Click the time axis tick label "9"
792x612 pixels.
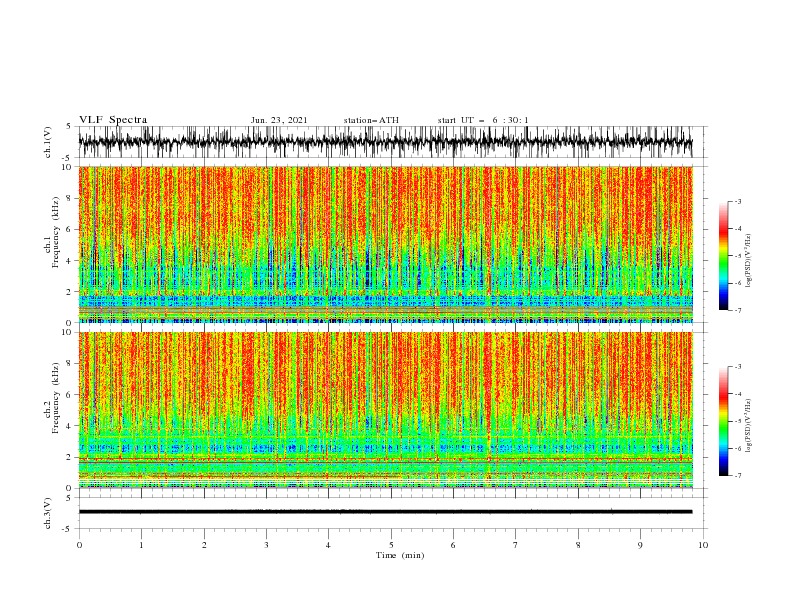(640, 545)
